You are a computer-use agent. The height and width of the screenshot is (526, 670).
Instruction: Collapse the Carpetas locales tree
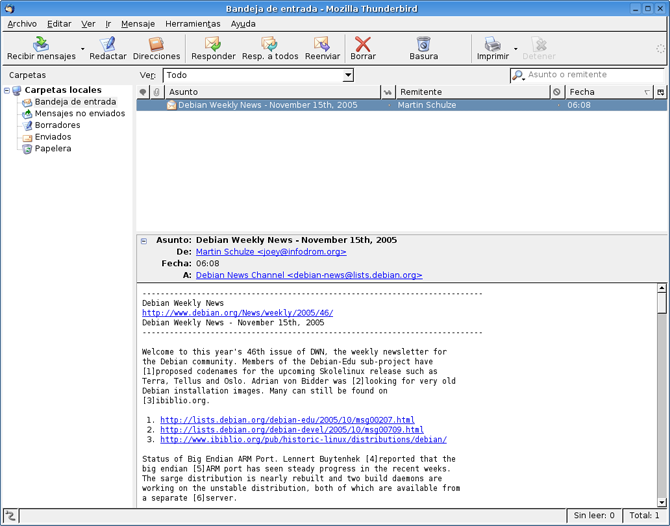[x=7, y=90]
